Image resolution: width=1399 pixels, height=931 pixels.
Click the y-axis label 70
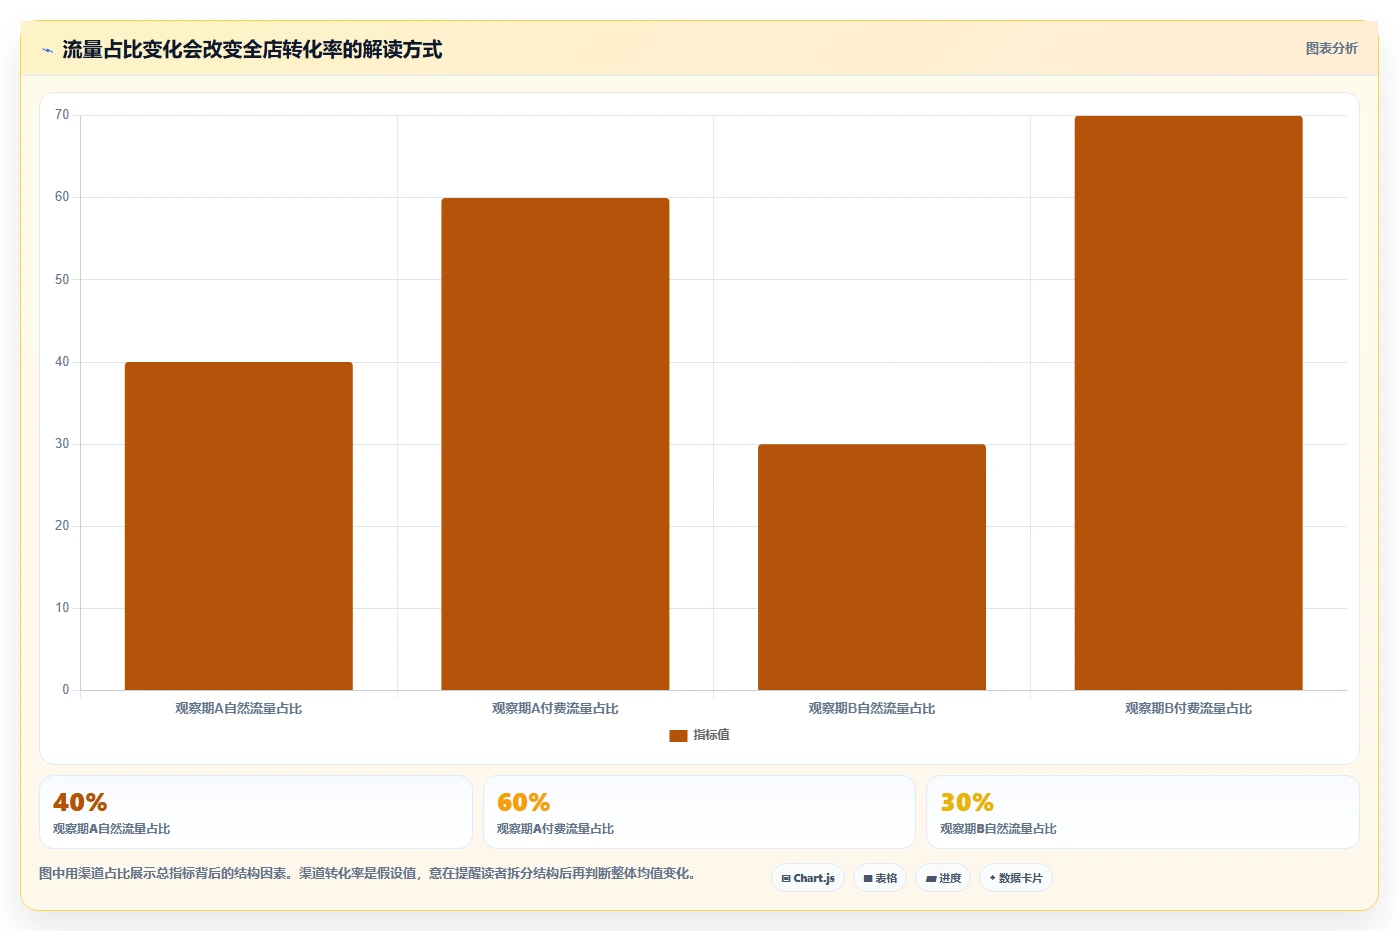click(62, 115)
